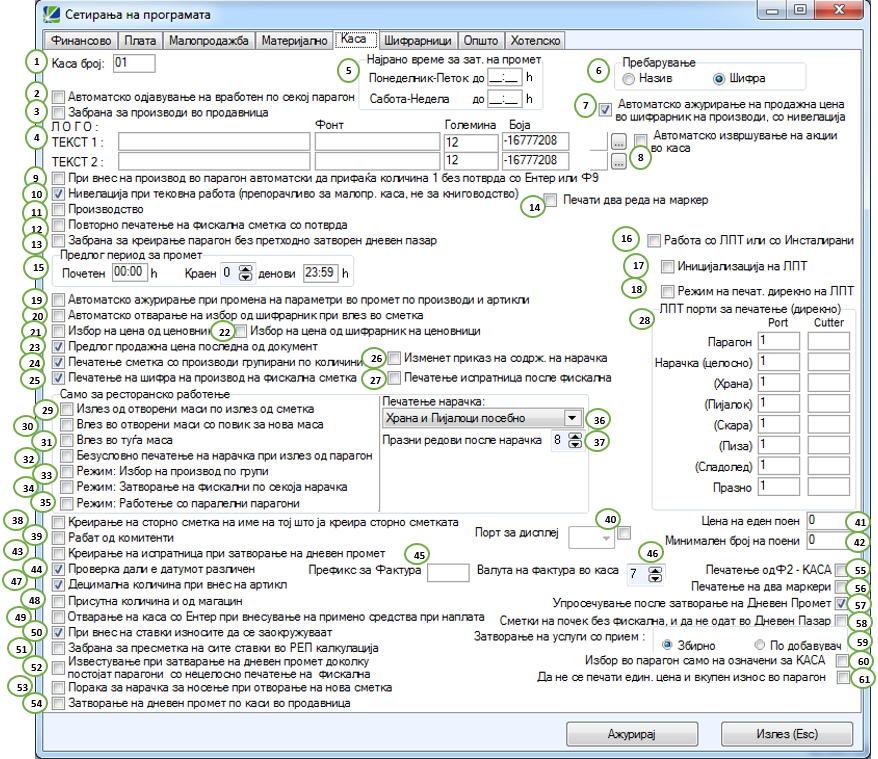
Task: Uncheck Нивелација при тековна работа
Action: point(58,194)
